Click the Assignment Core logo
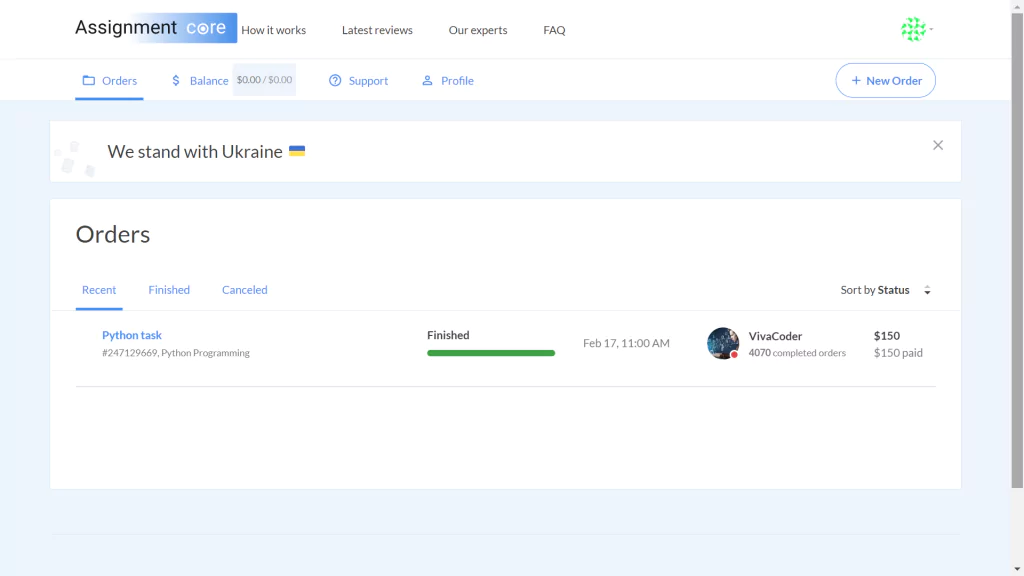 [x=155, y=28]
